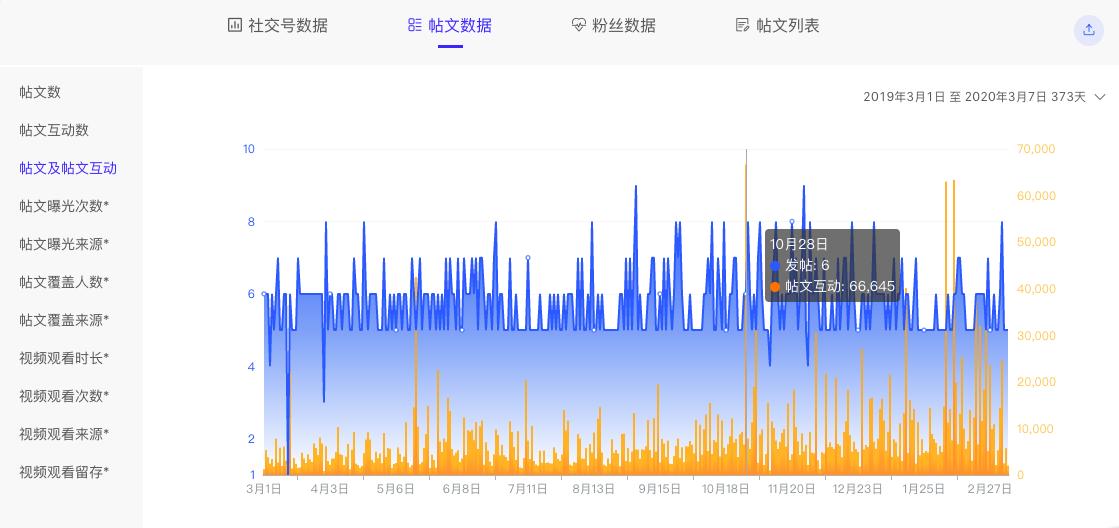Click right axis value 70,000
The width and height of the screenshot is (1119, 528).
click(1035, 149)
